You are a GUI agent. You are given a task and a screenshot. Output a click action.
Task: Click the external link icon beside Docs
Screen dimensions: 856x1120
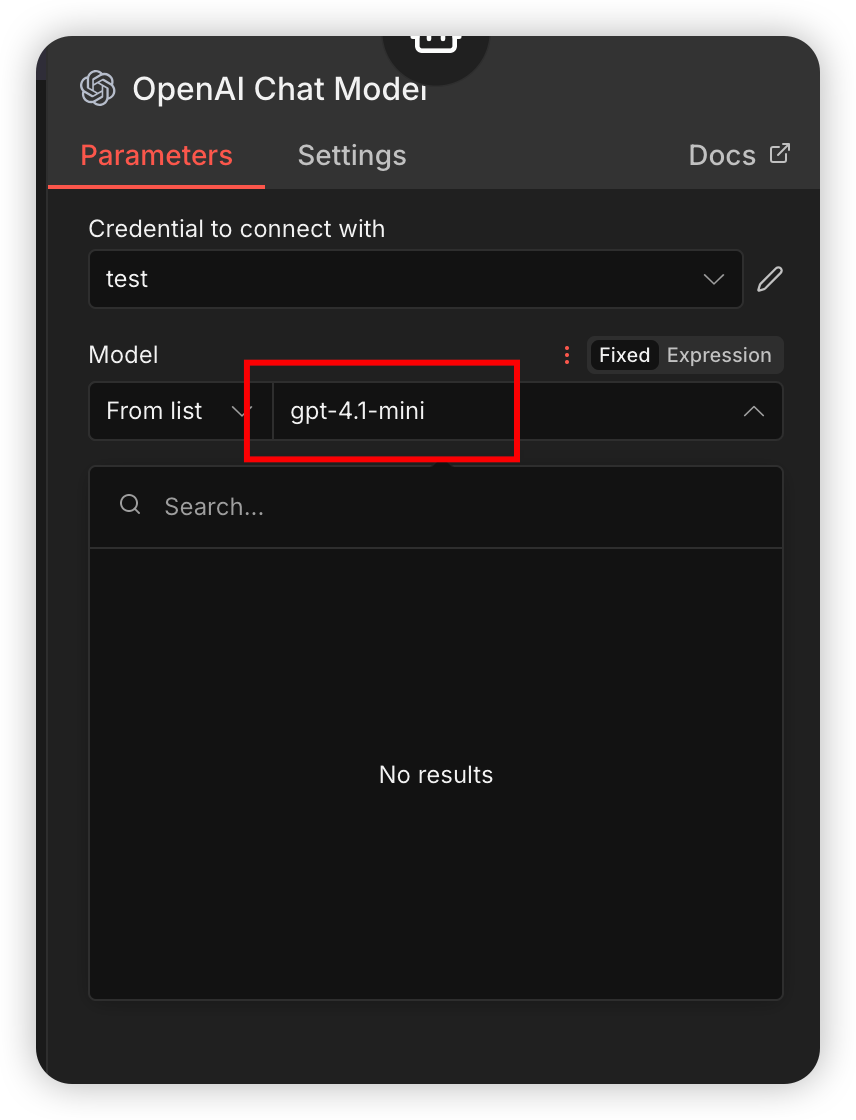pyautogui.click(x=780, y=154)
